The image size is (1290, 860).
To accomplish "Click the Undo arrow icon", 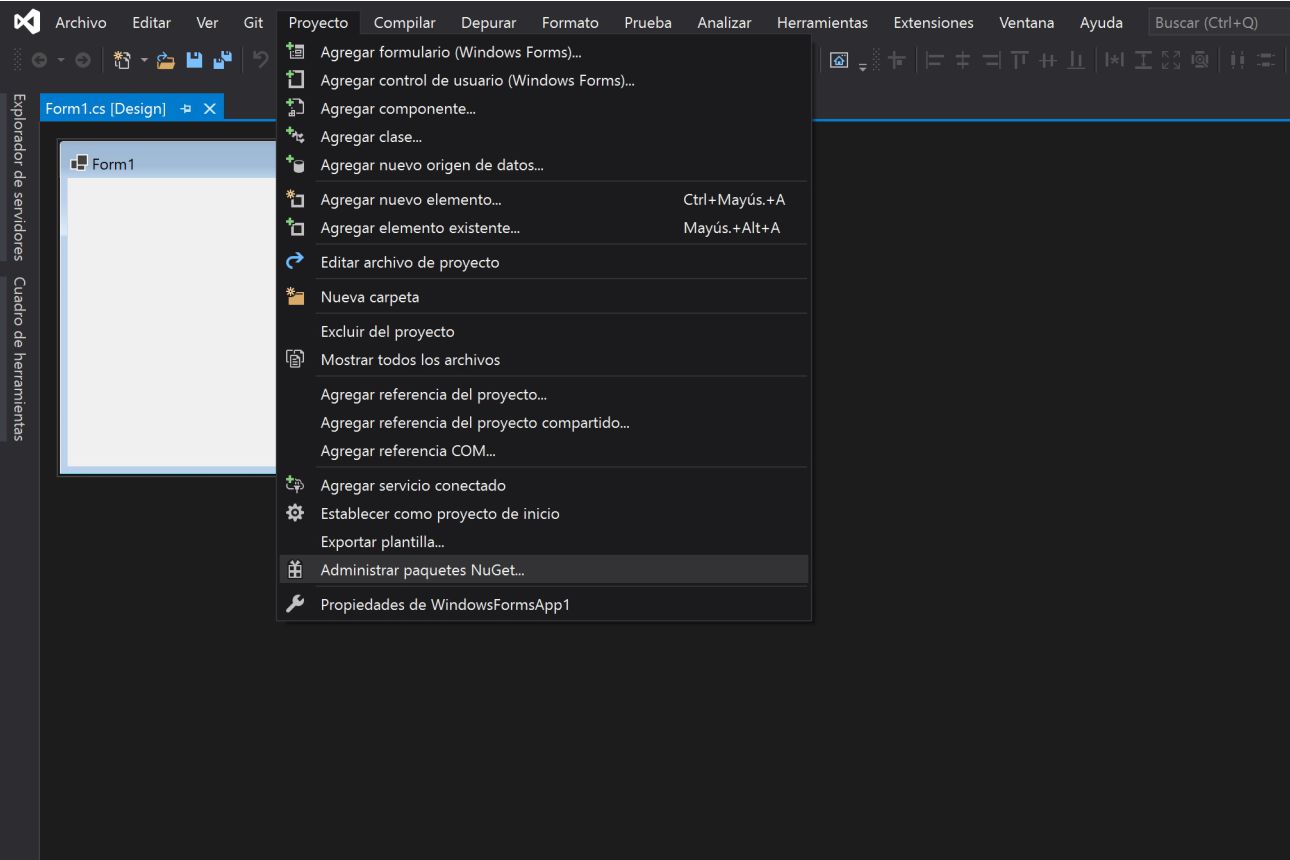I will pos(261,60).
